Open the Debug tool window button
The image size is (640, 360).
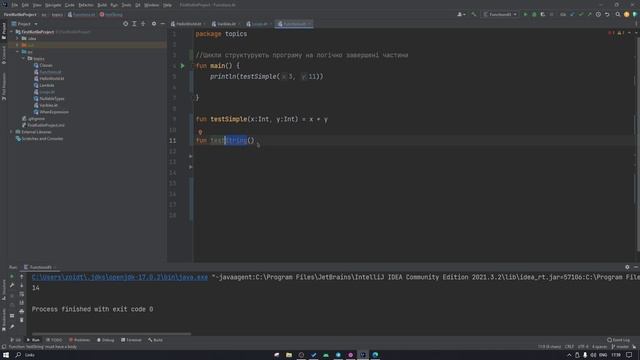(x=106, y=340)
